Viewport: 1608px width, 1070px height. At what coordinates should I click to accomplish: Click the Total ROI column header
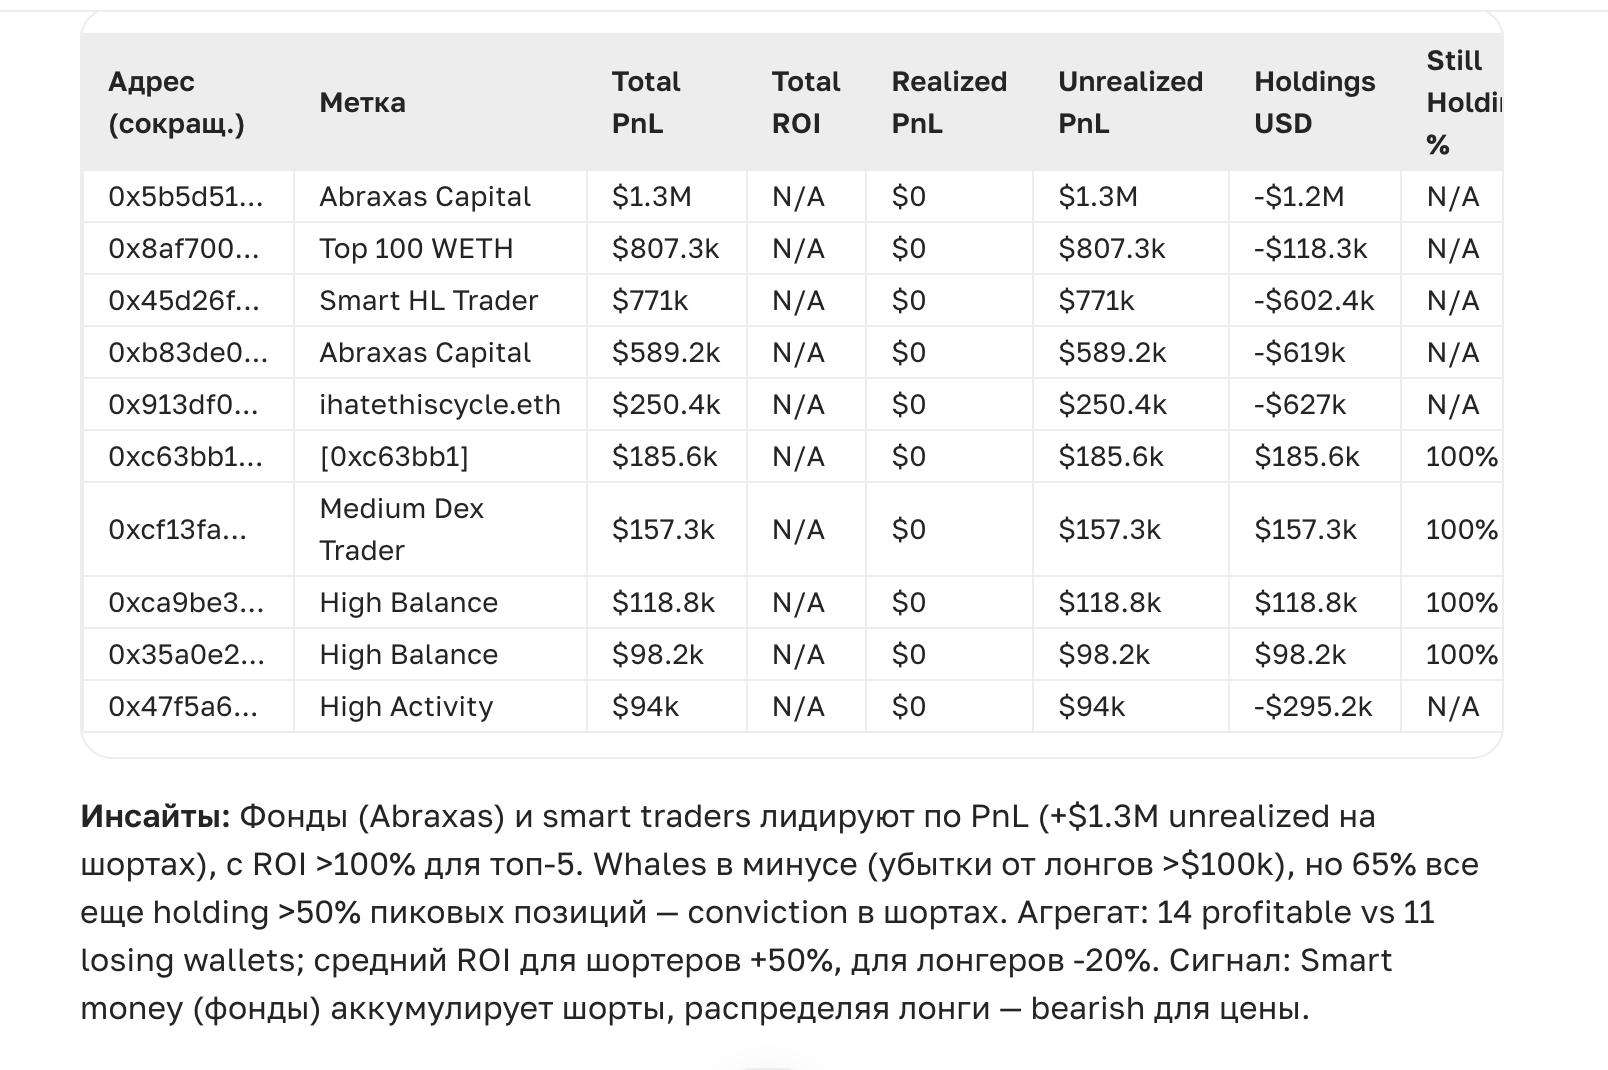coord(805,102)
